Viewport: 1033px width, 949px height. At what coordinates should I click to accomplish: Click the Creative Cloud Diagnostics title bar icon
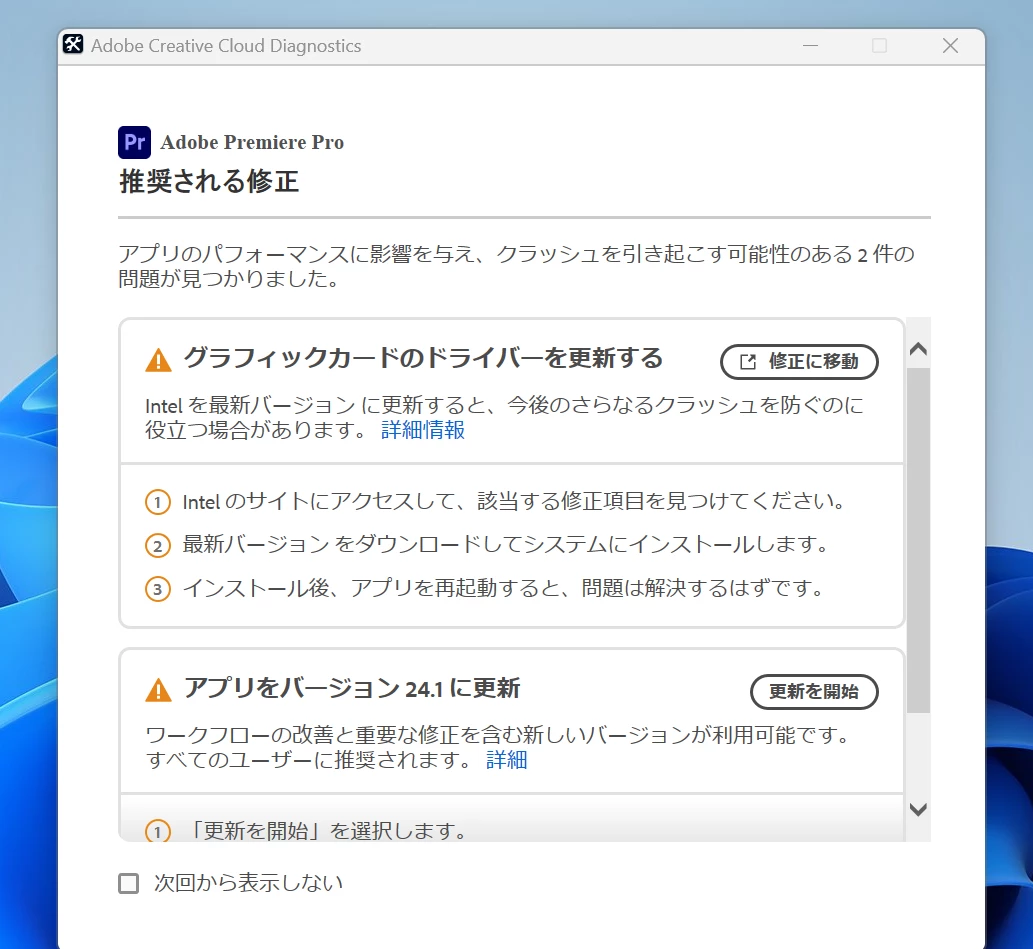click(x=73, y=44)
